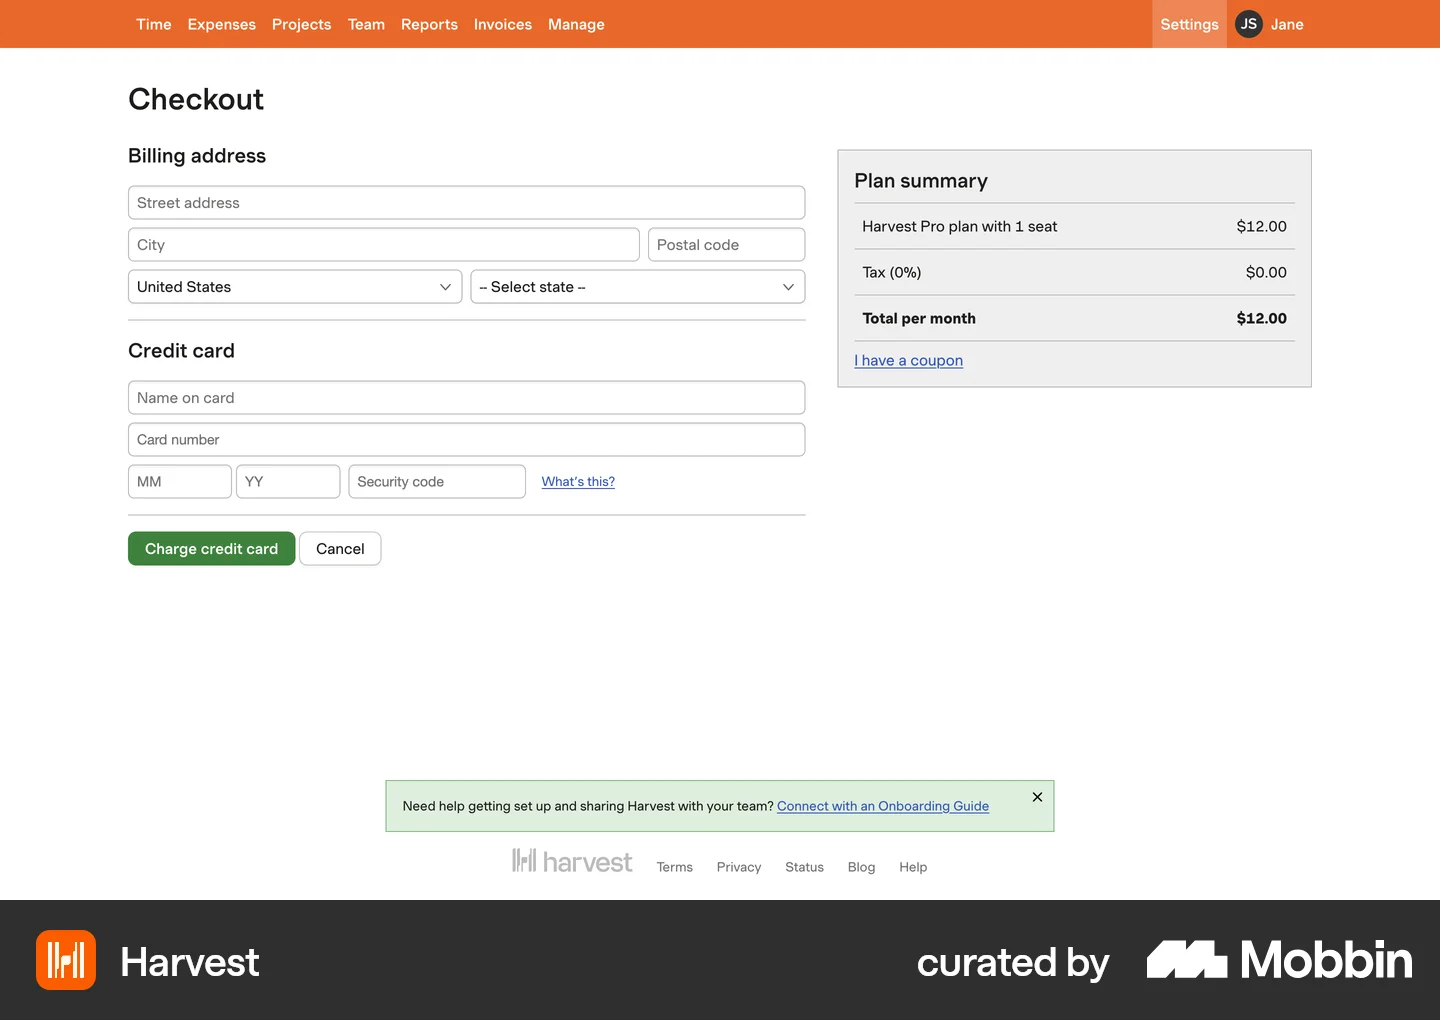The width and height of the screenshot is (1440, 1020).
Task: Open Settings in the top bar
Action: pos(1189,24)
